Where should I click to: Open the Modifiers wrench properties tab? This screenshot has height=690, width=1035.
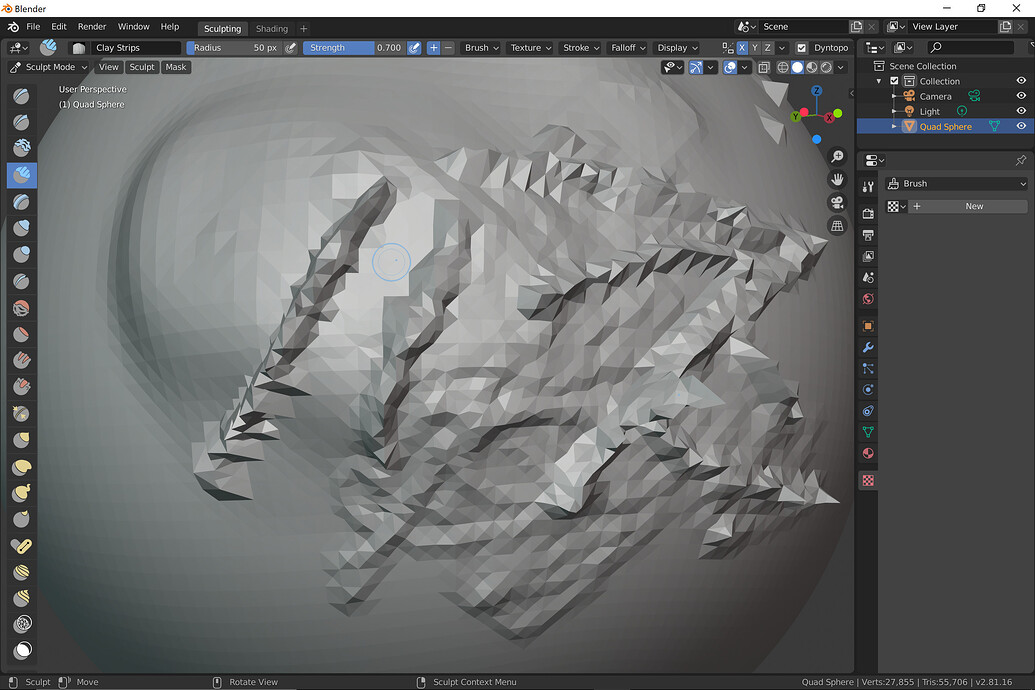pyautogui.click(x=868, y=347)
